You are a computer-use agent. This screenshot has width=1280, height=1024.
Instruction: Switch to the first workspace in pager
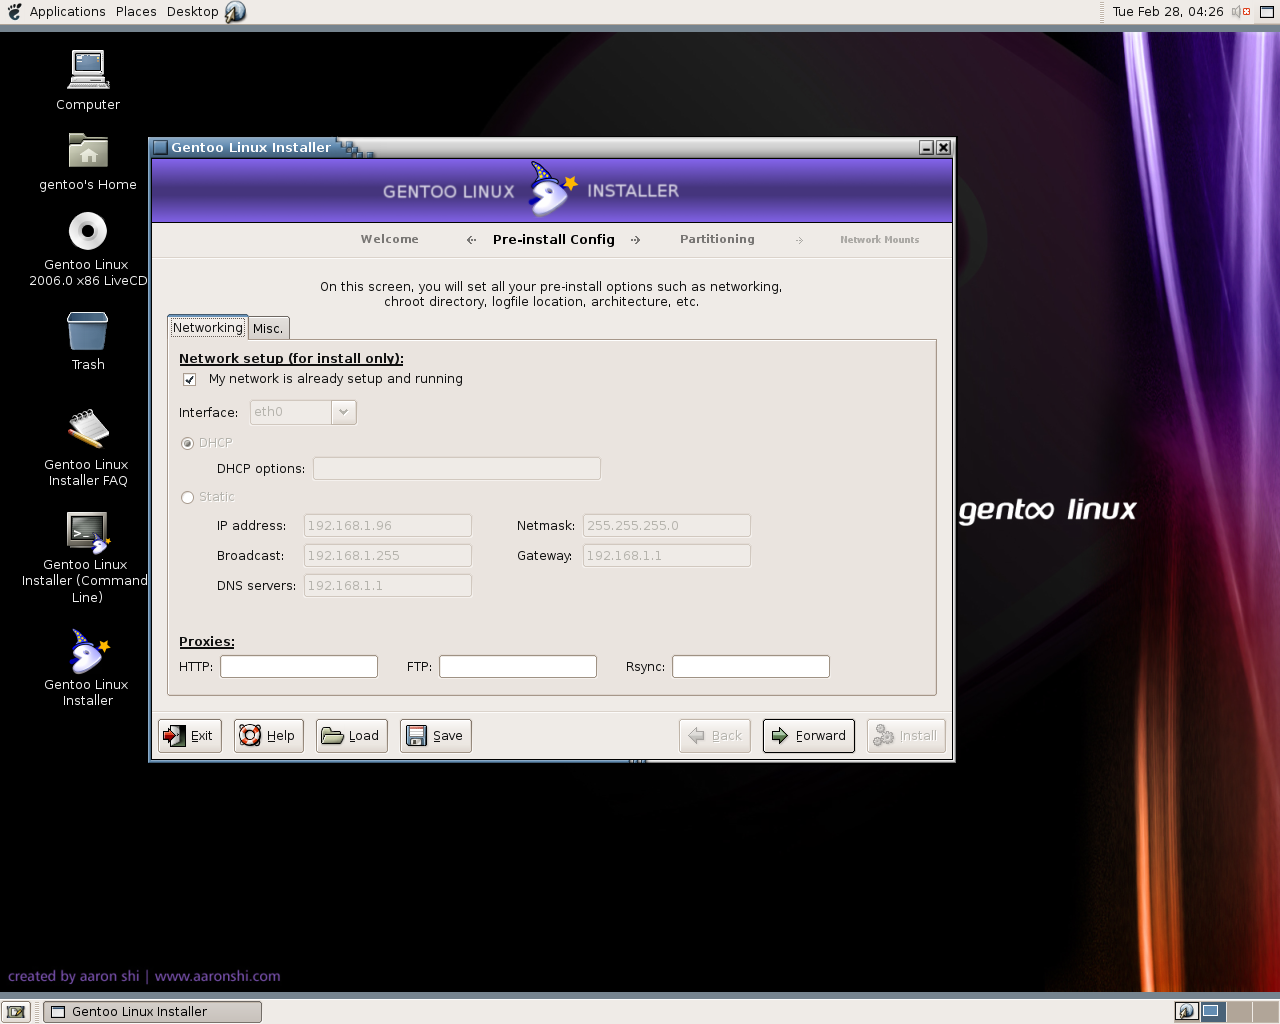point(1187,1011)
